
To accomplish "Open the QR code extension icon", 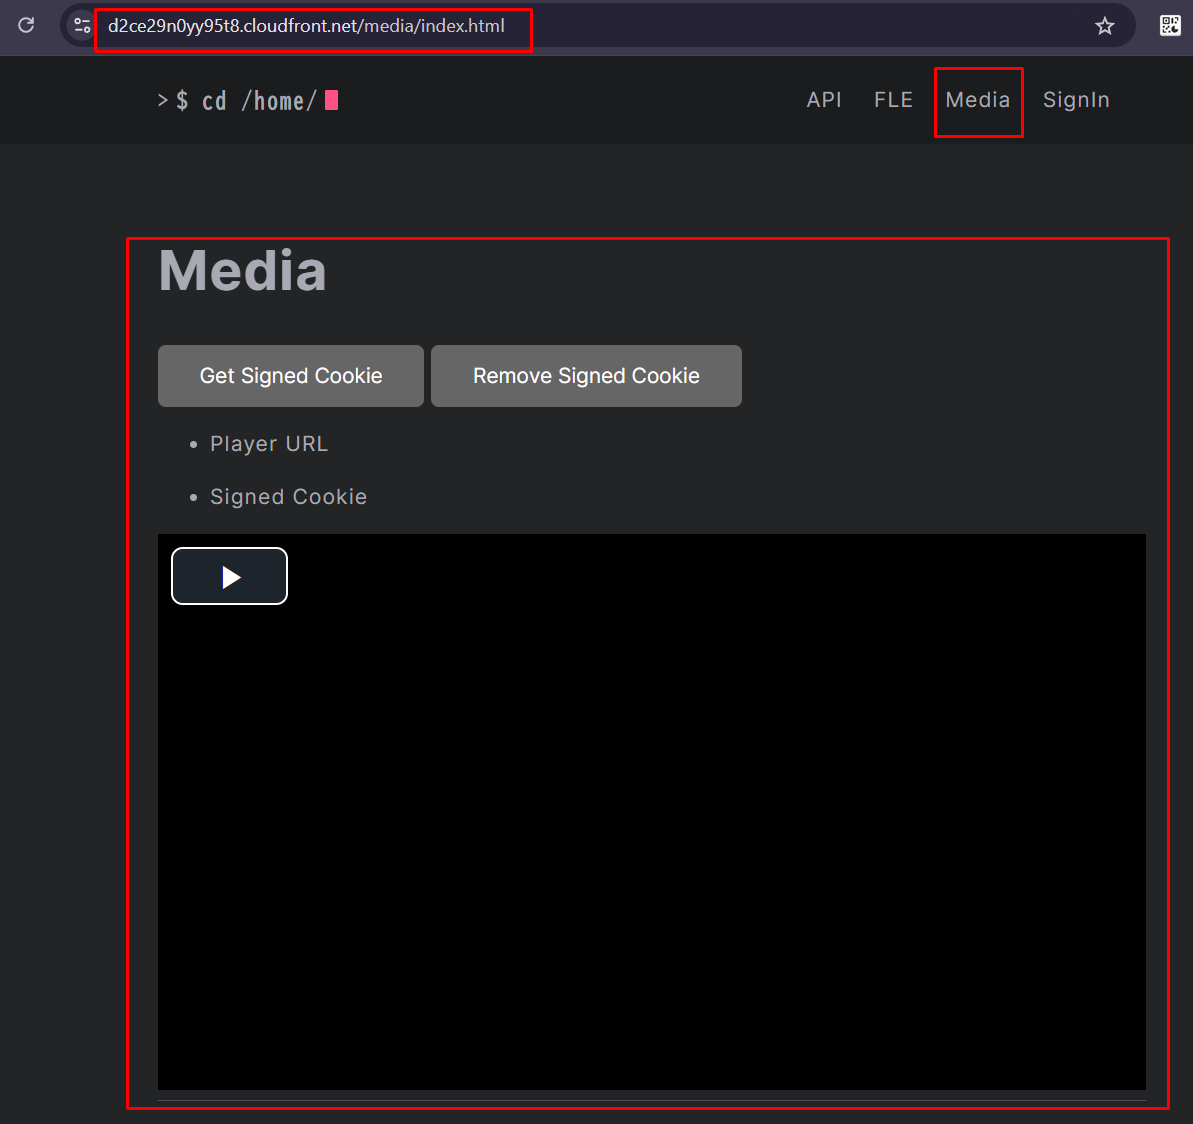I will click(x=1169, y=26).
